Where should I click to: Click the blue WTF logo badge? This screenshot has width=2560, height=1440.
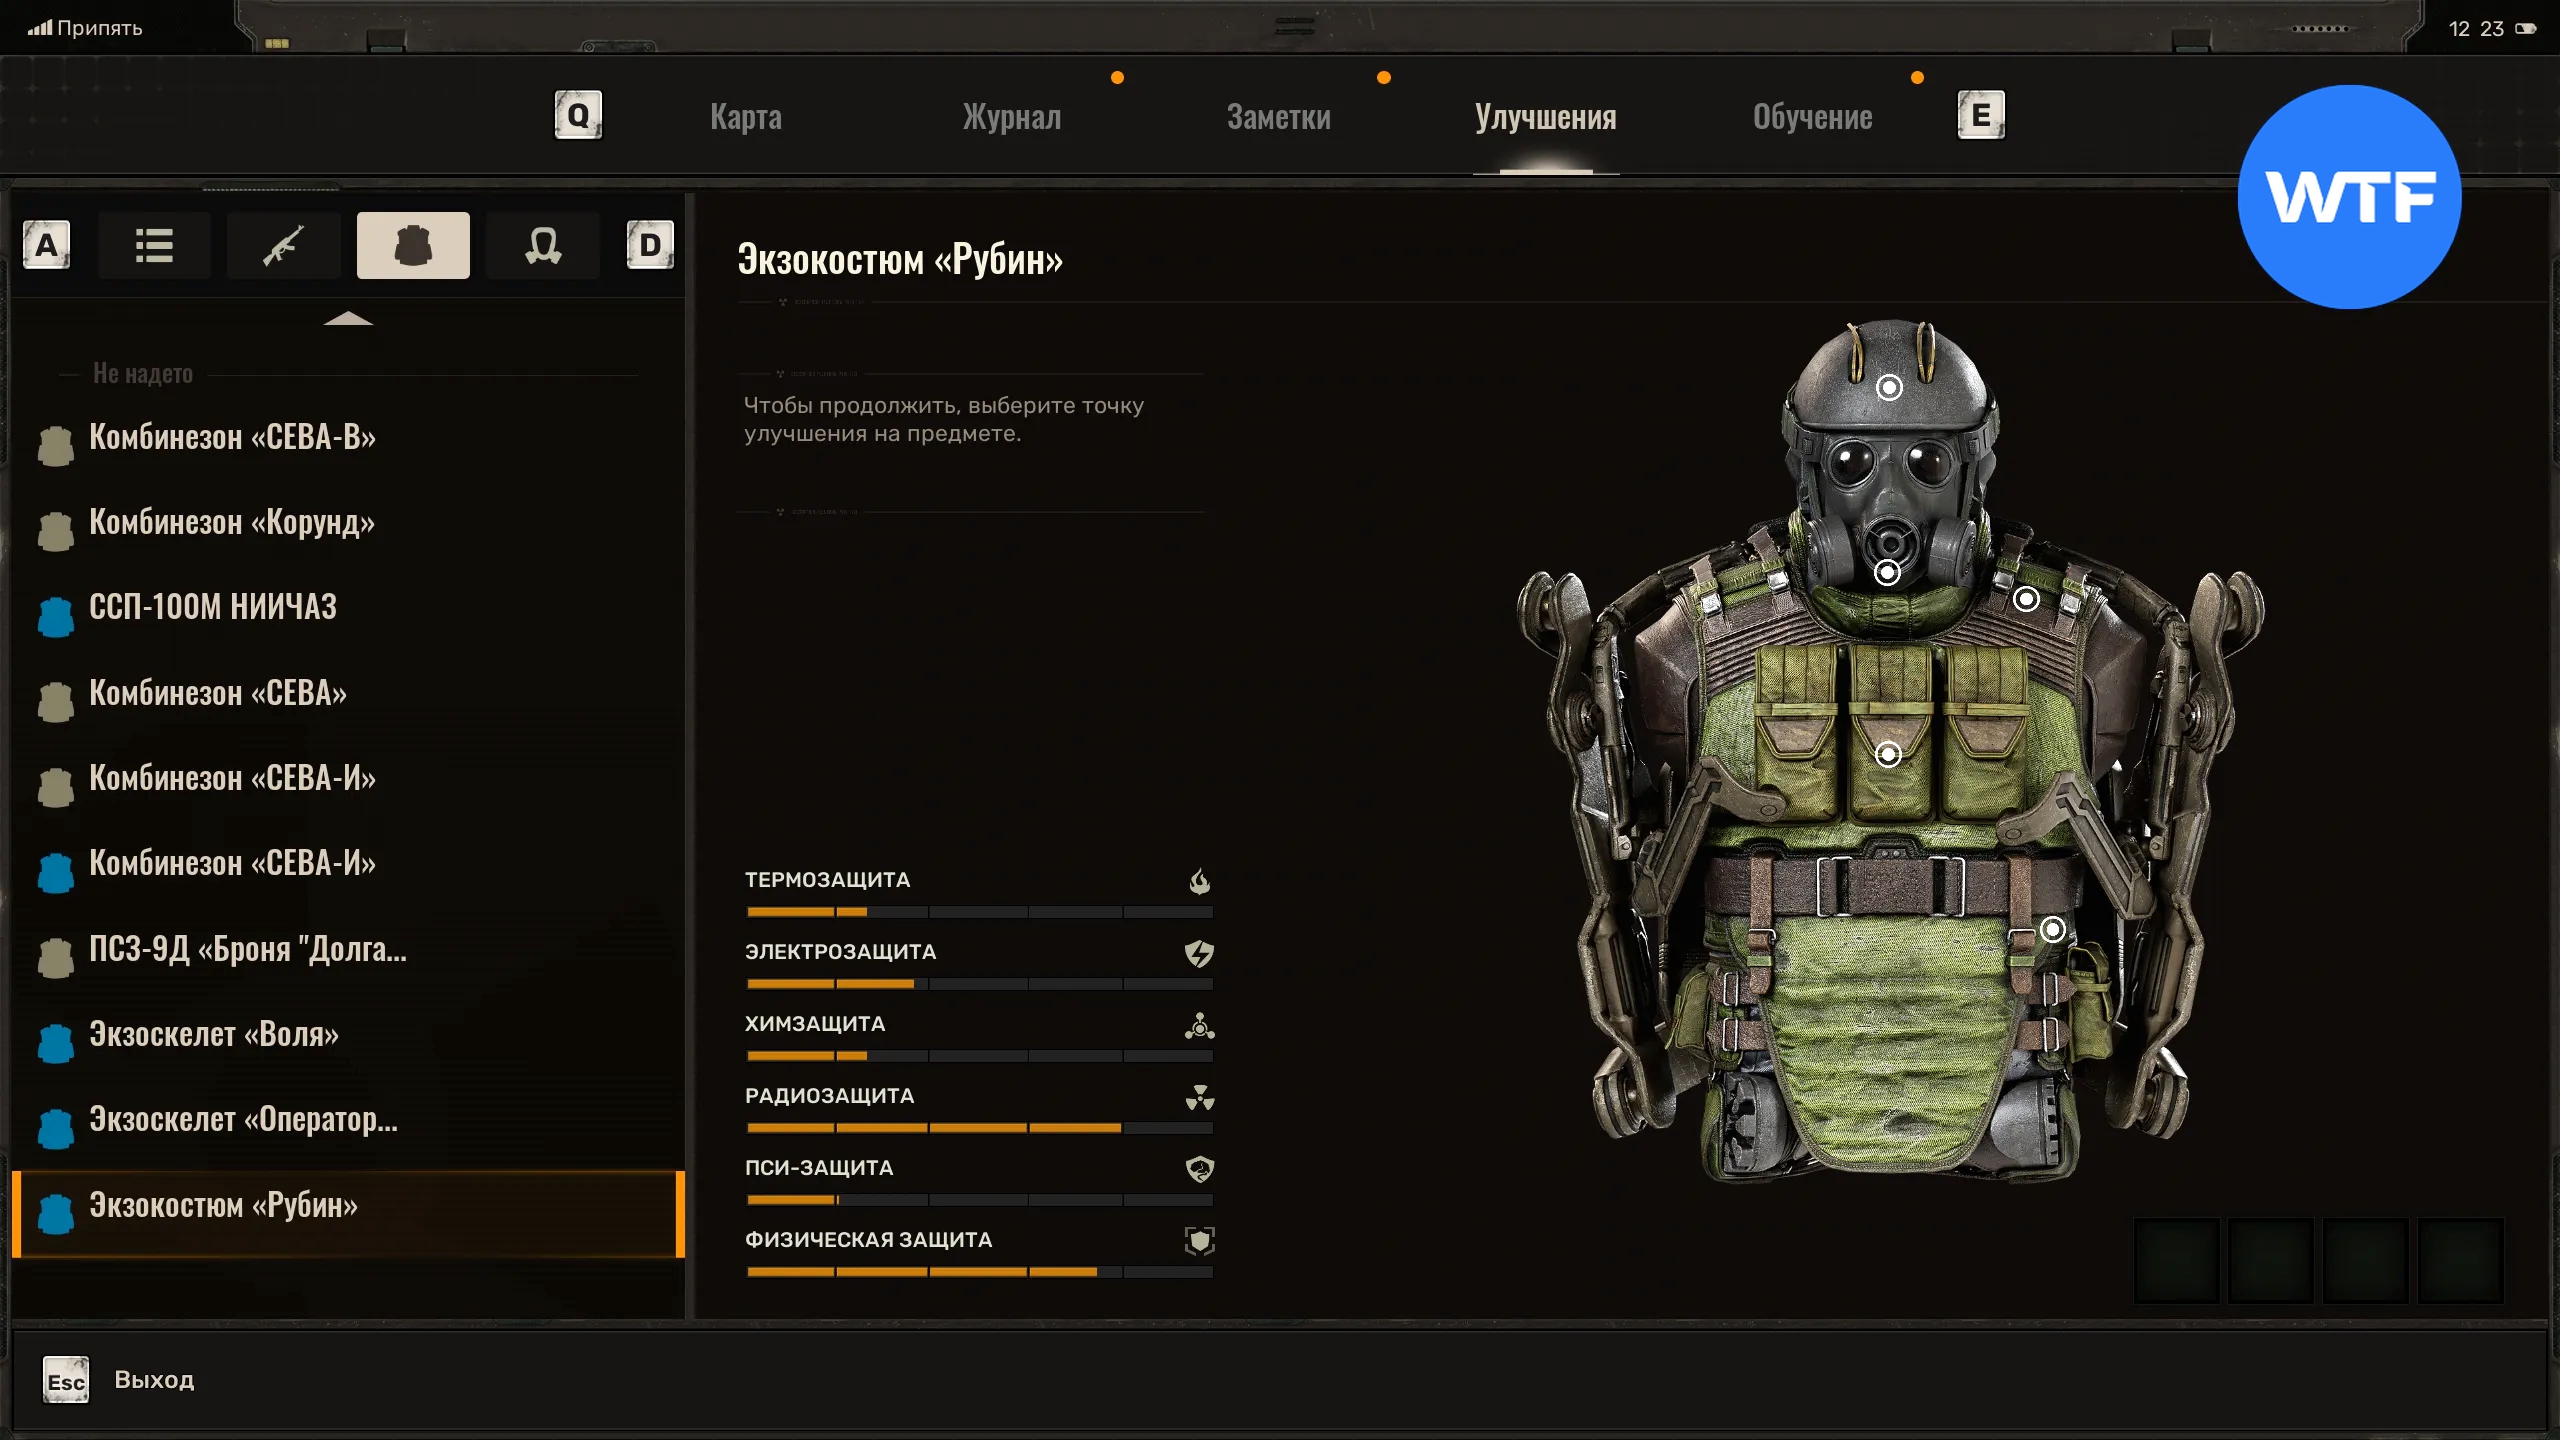[x=2349, y=197]
